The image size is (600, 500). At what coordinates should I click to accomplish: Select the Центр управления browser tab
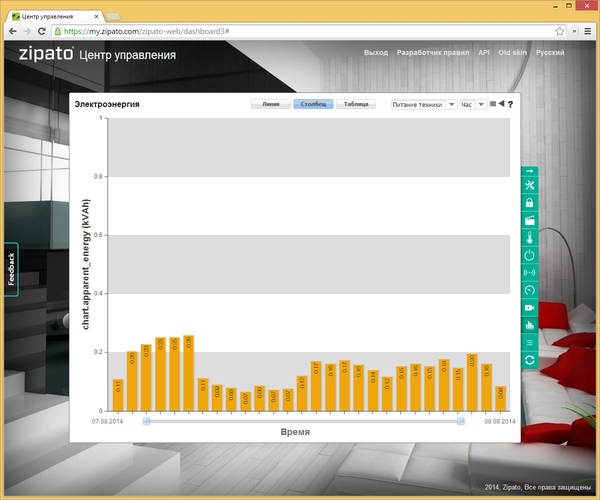pyautogui.click(x=53, y=16)
